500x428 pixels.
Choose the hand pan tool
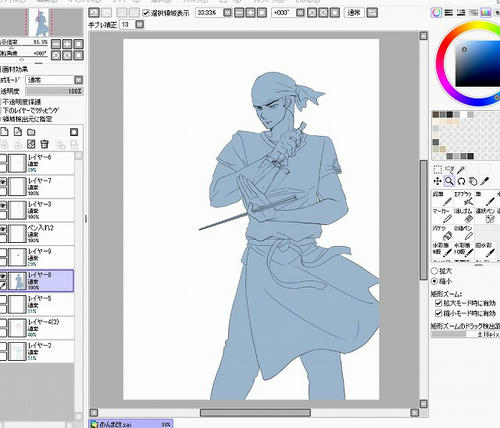pos(473,181)
